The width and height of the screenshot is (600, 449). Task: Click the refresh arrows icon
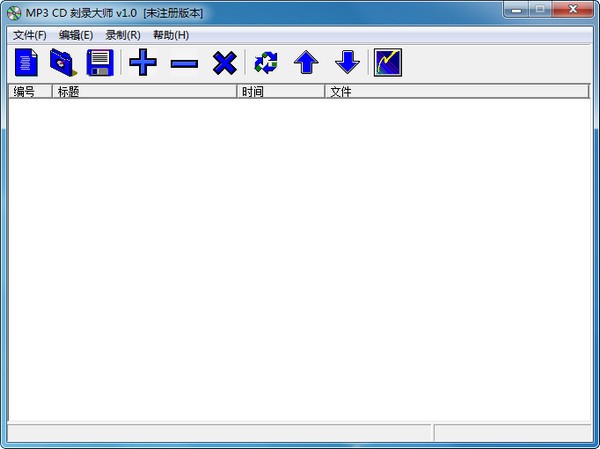266,63
